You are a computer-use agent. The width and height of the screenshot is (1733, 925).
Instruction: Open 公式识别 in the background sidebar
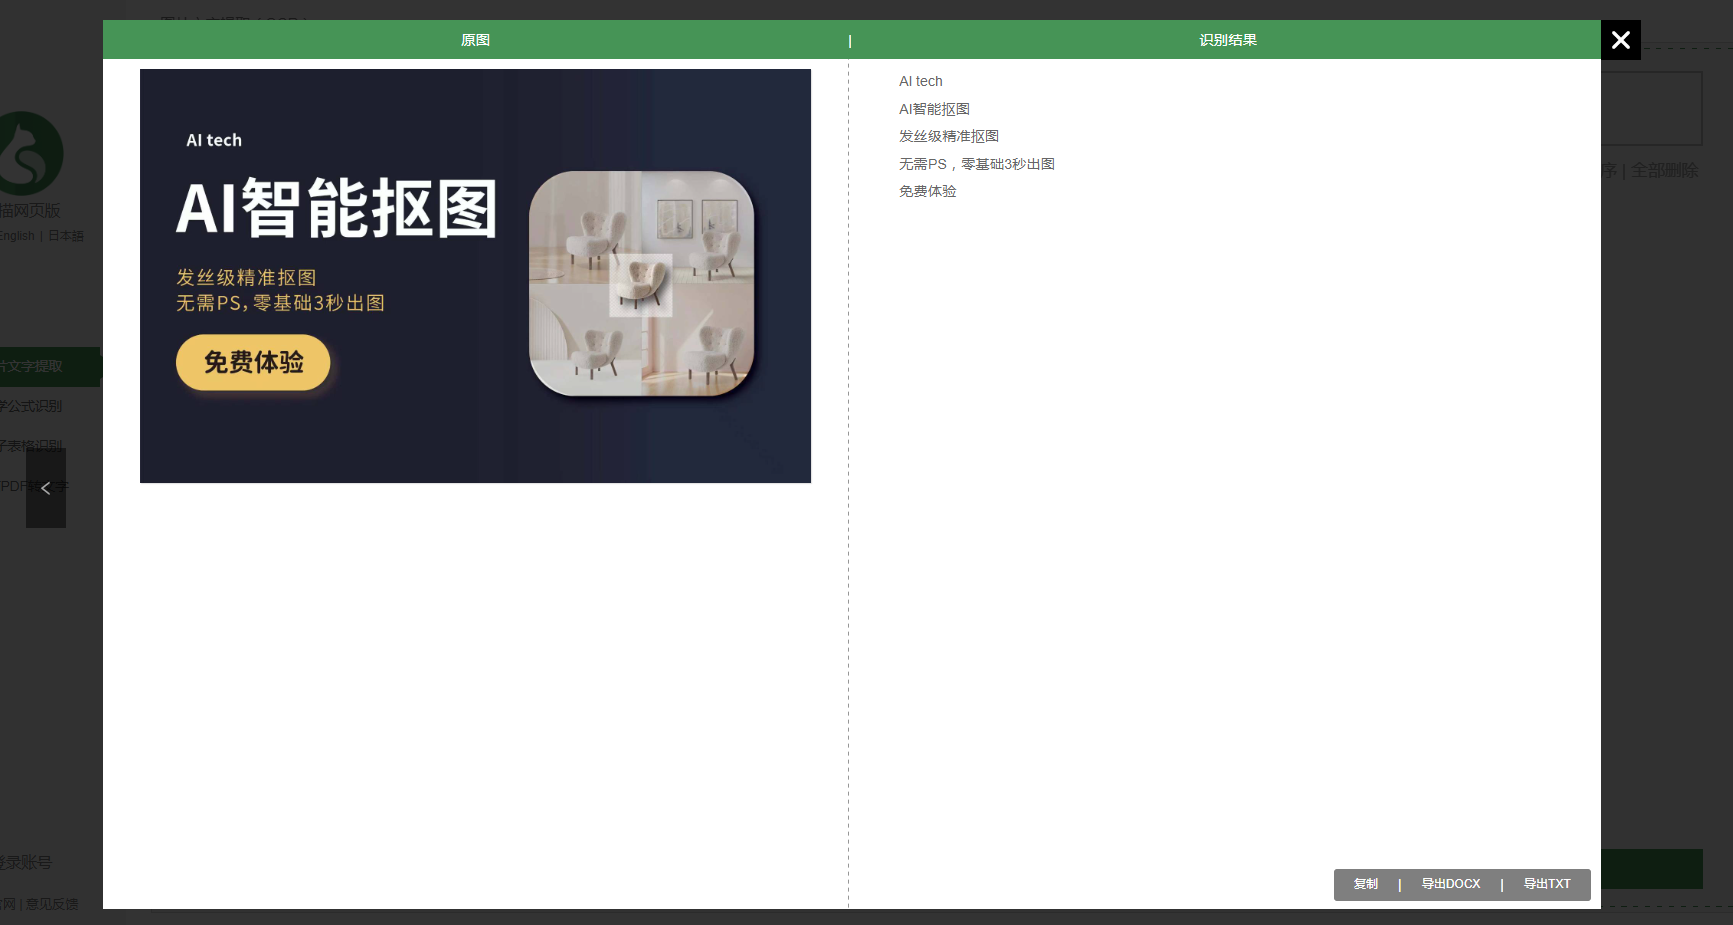[31, 406]
